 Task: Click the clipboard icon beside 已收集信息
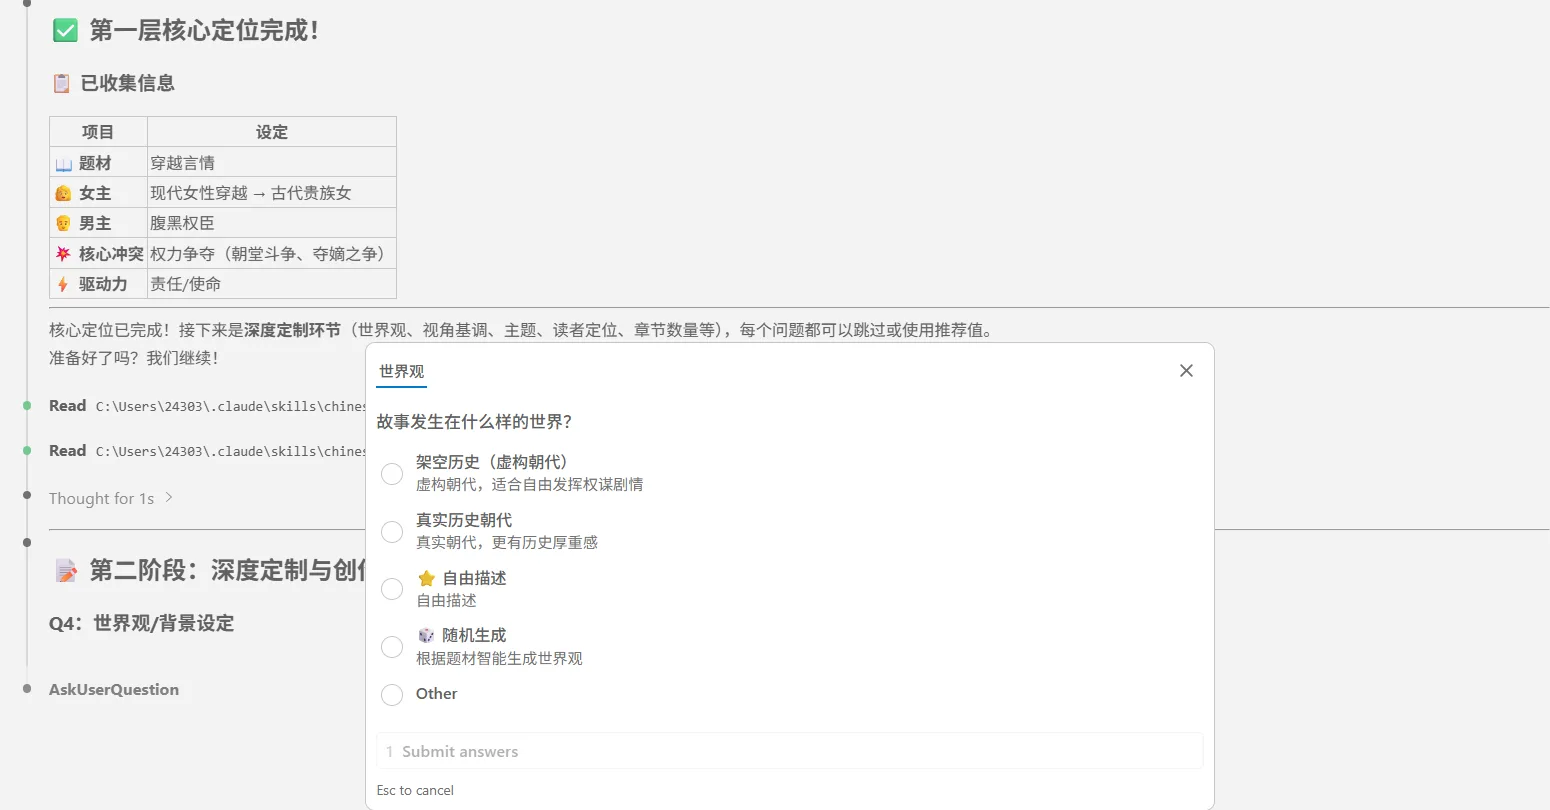62,83
